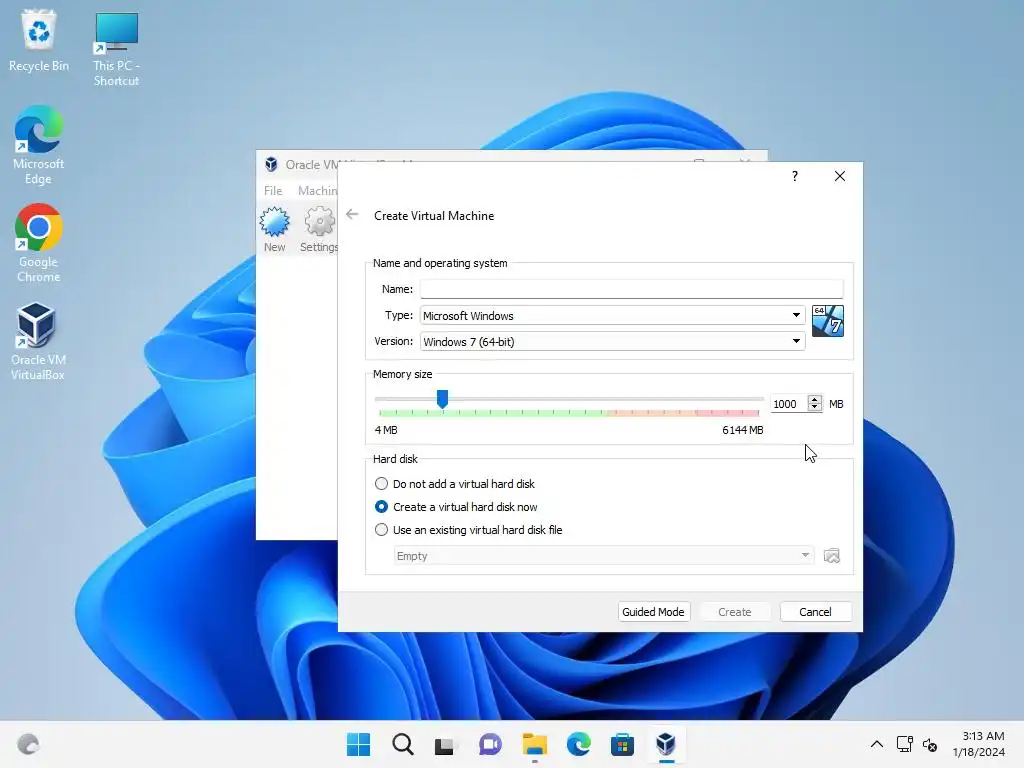Open the dialog help question mark

pyautogui.click(x=794, y=176)
